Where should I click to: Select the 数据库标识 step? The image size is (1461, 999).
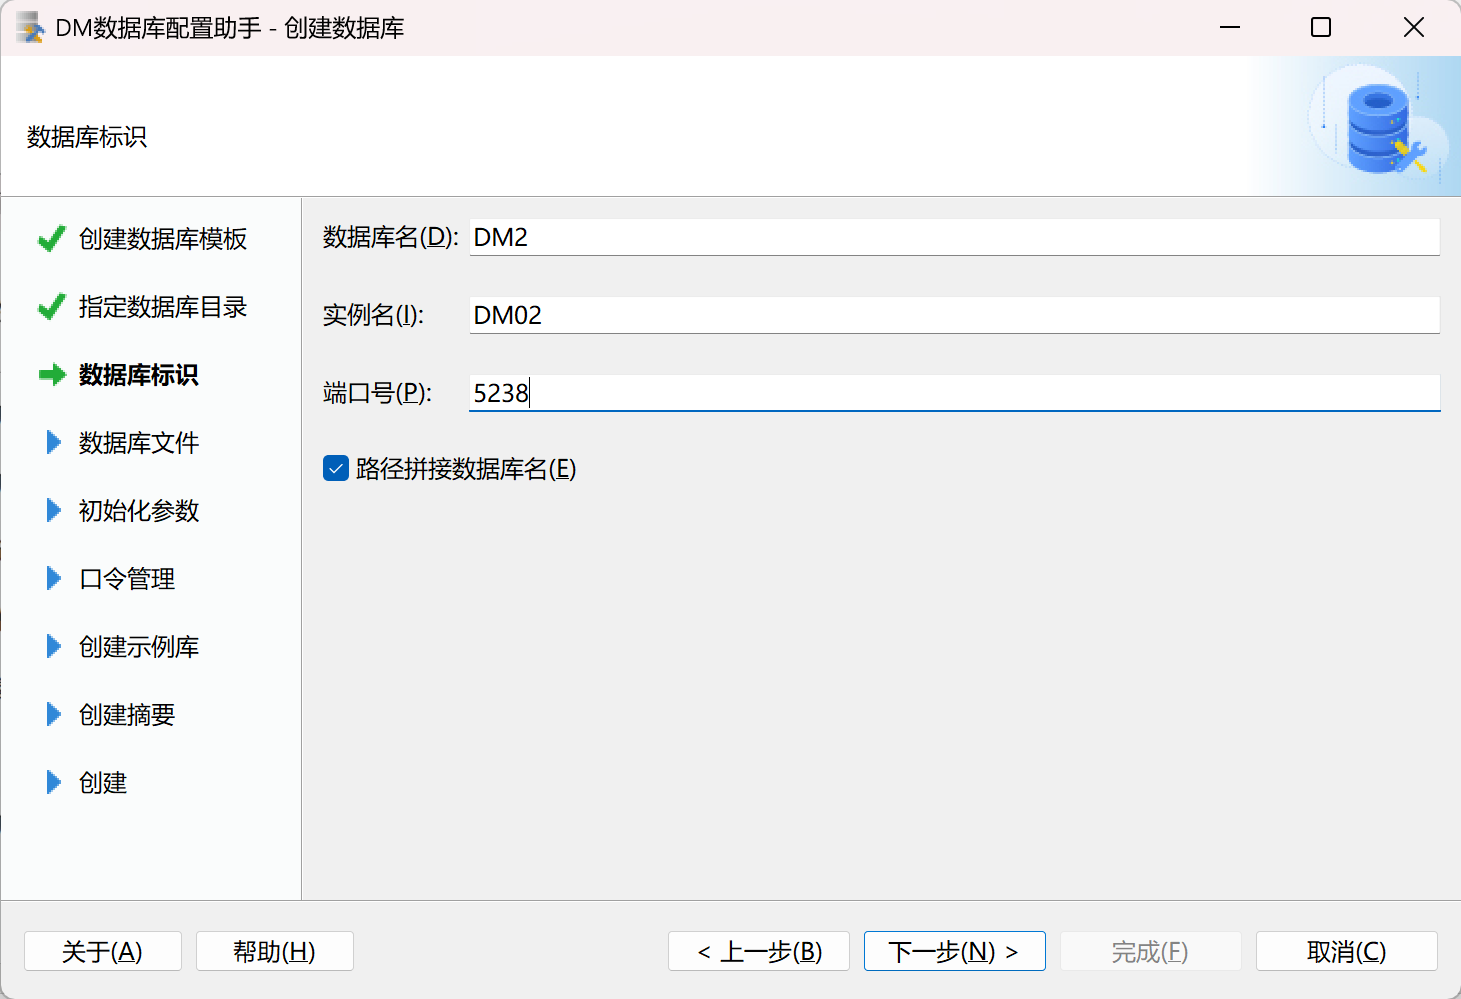pyautogui.click(x=139, y=375)
